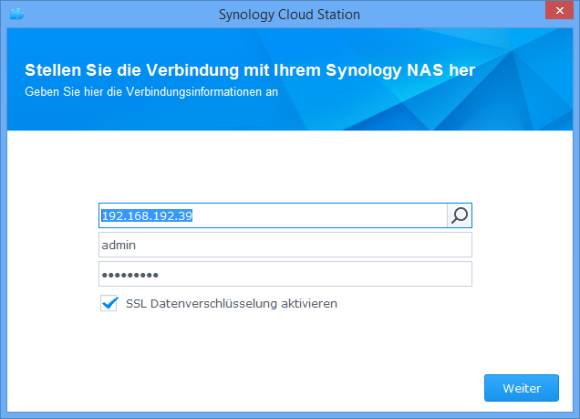Click the Stellen Sie die Verbindung heading

[x=250, y=70]
